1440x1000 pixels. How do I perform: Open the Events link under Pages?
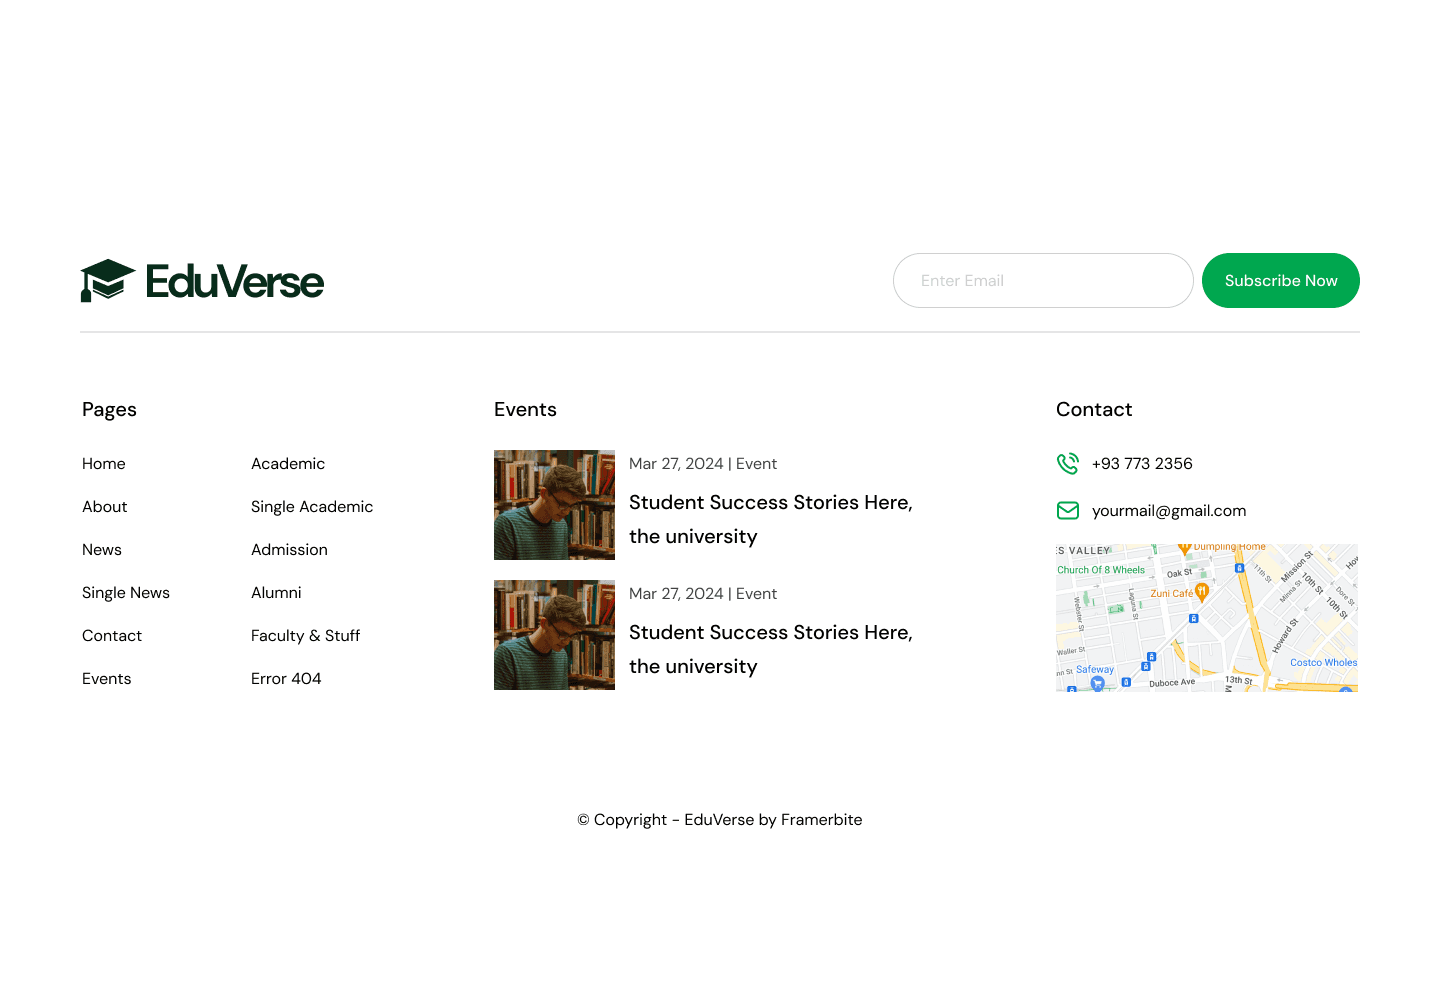(x=107, y=679)
